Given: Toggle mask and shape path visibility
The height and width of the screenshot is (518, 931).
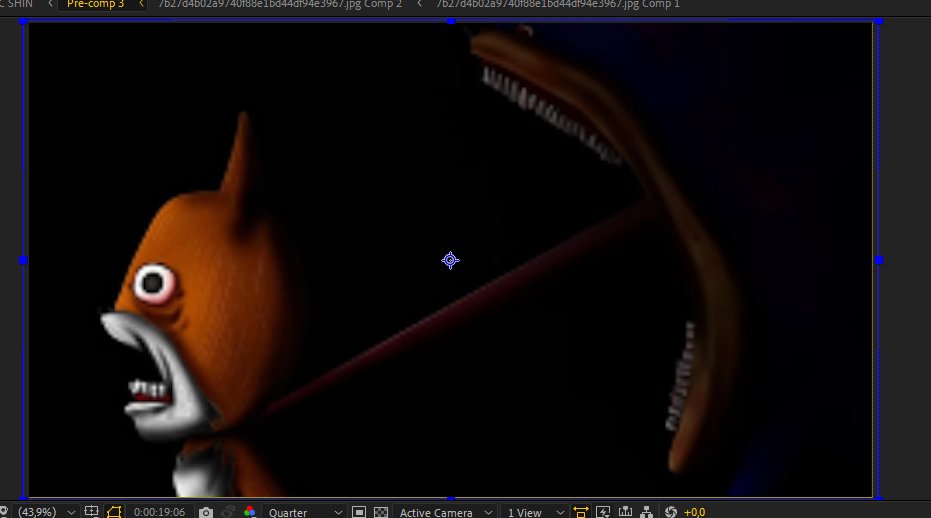Looking at the screenshot, I should click(114, 511).
